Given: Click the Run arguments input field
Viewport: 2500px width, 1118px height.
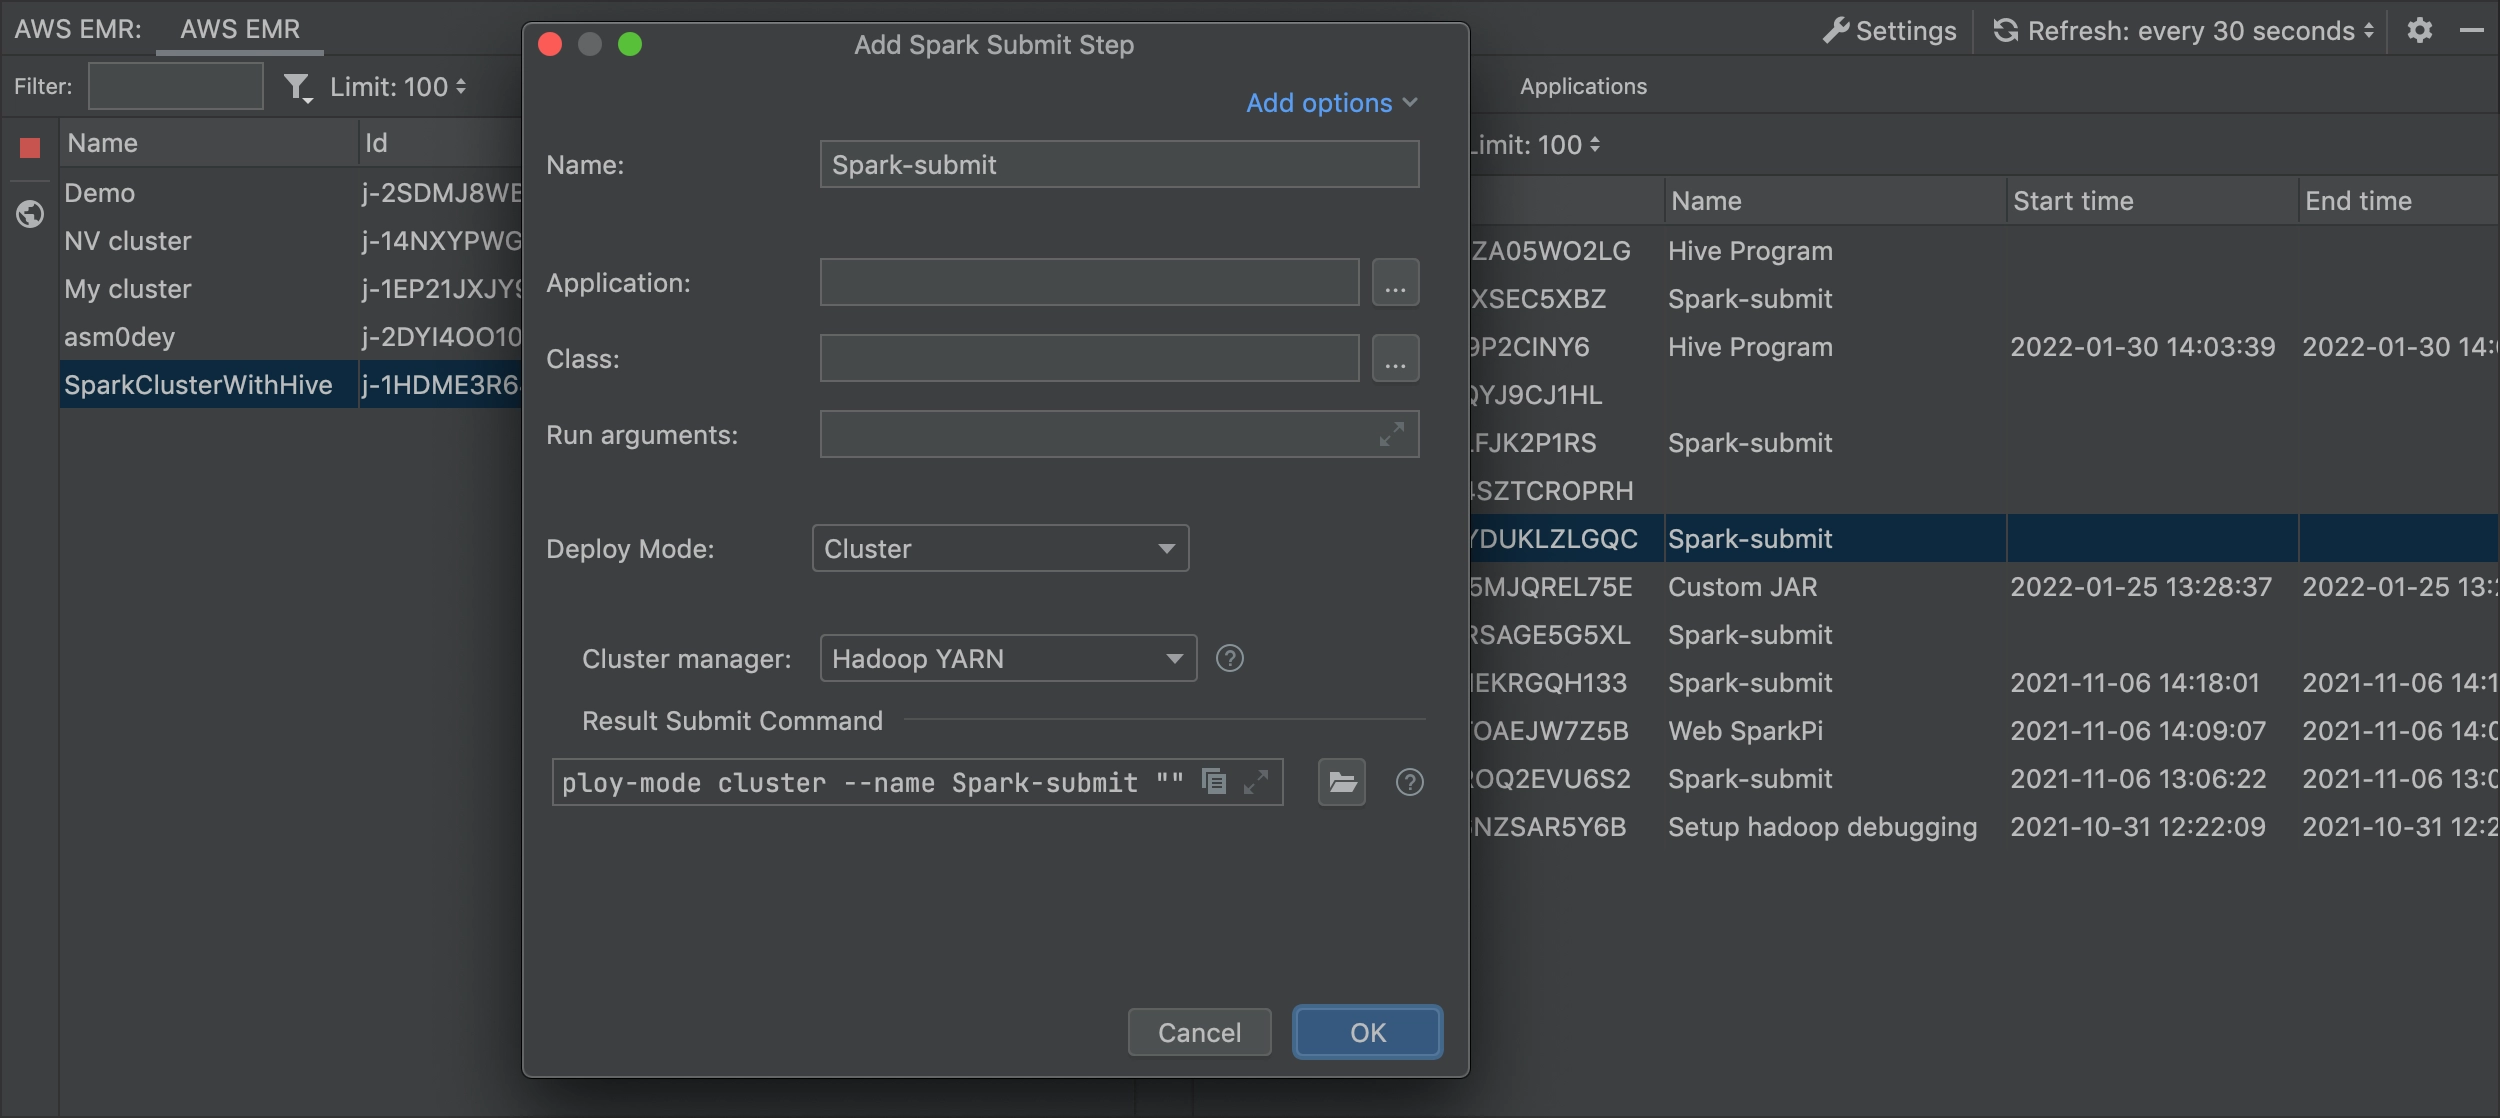Looking at the screenshot, I should tap(1119, 434).
